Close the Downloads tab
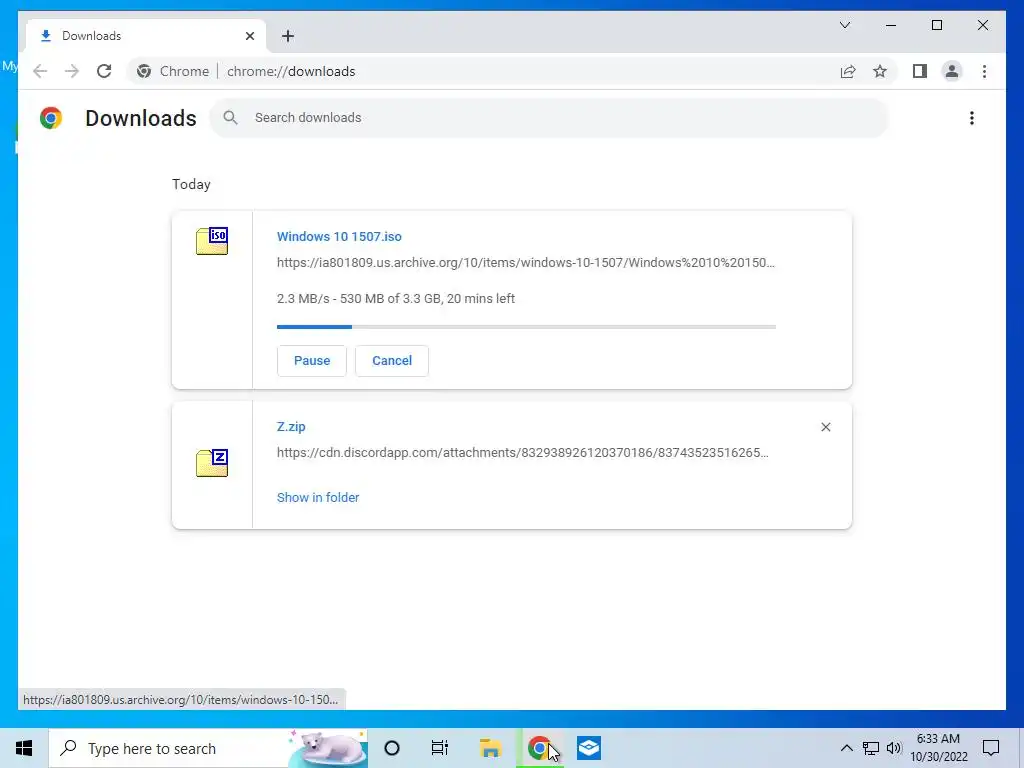Screen dimensions: 1024x768 click(249, 36)
